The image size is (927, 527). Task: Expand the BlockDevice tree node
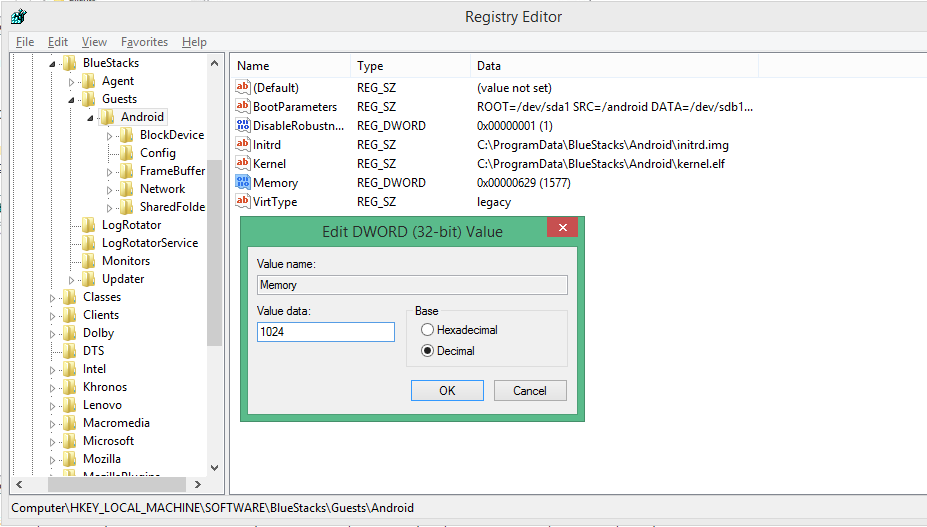(x=109, y=136)
